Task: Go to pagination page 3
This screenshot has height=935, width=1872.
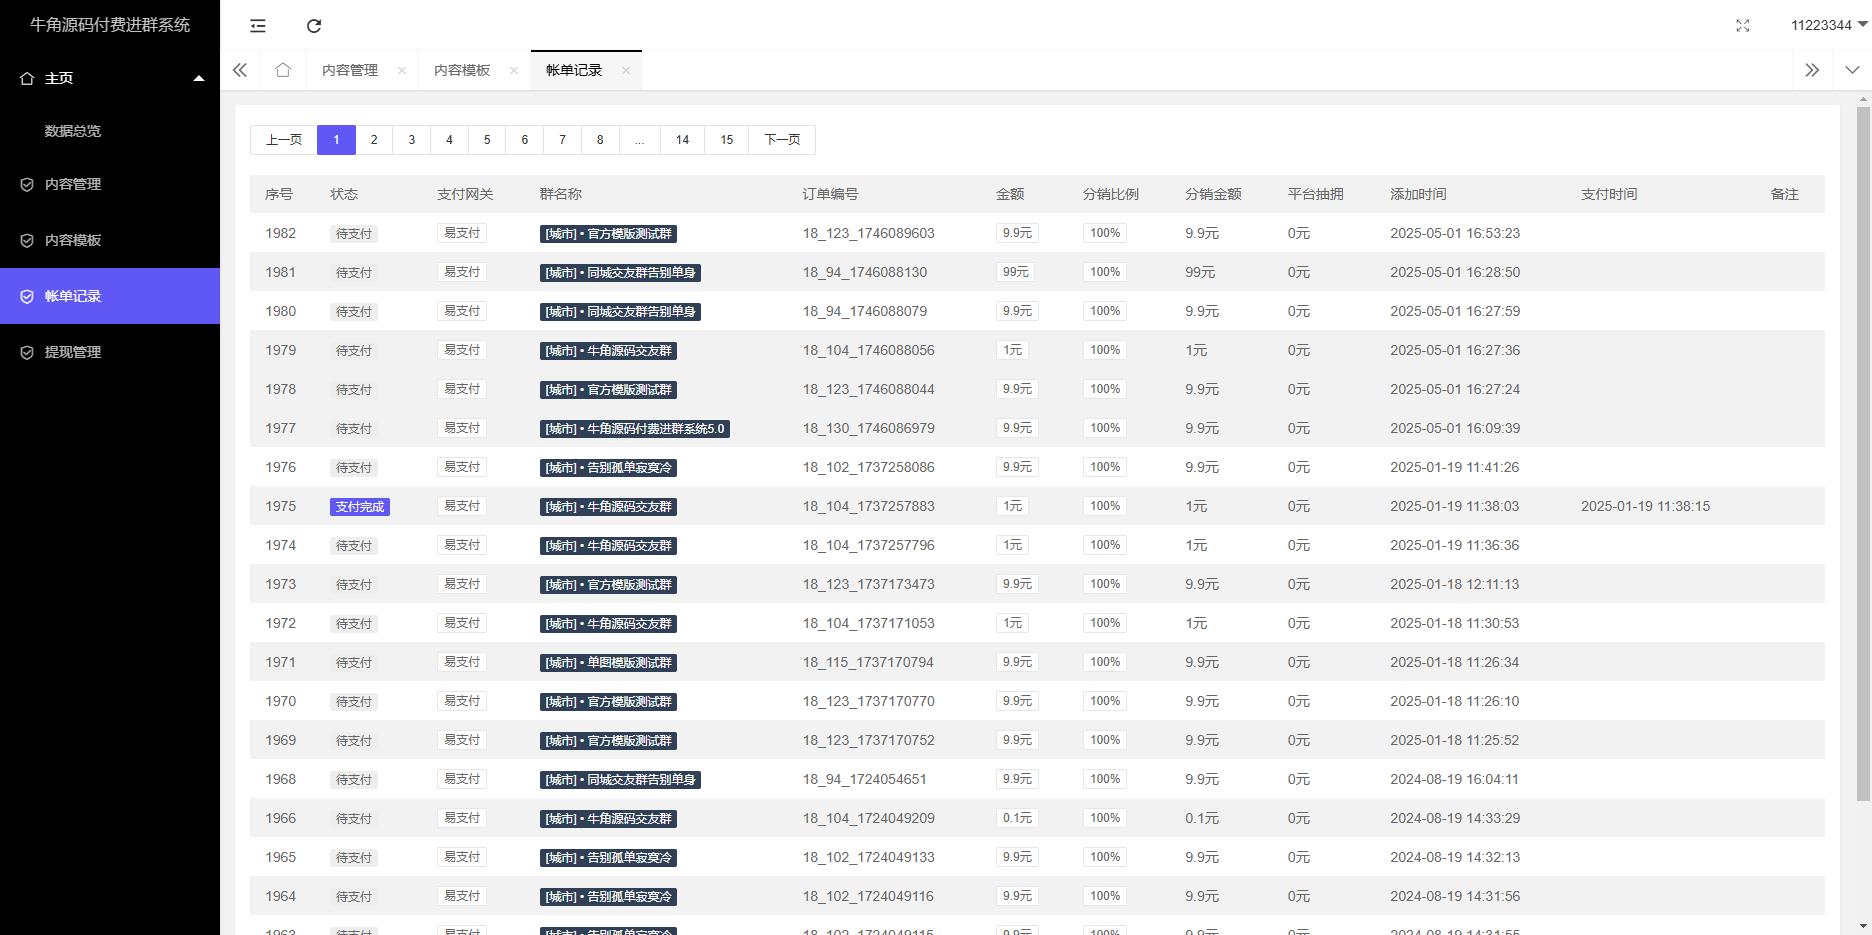Action: coord(412,140)
